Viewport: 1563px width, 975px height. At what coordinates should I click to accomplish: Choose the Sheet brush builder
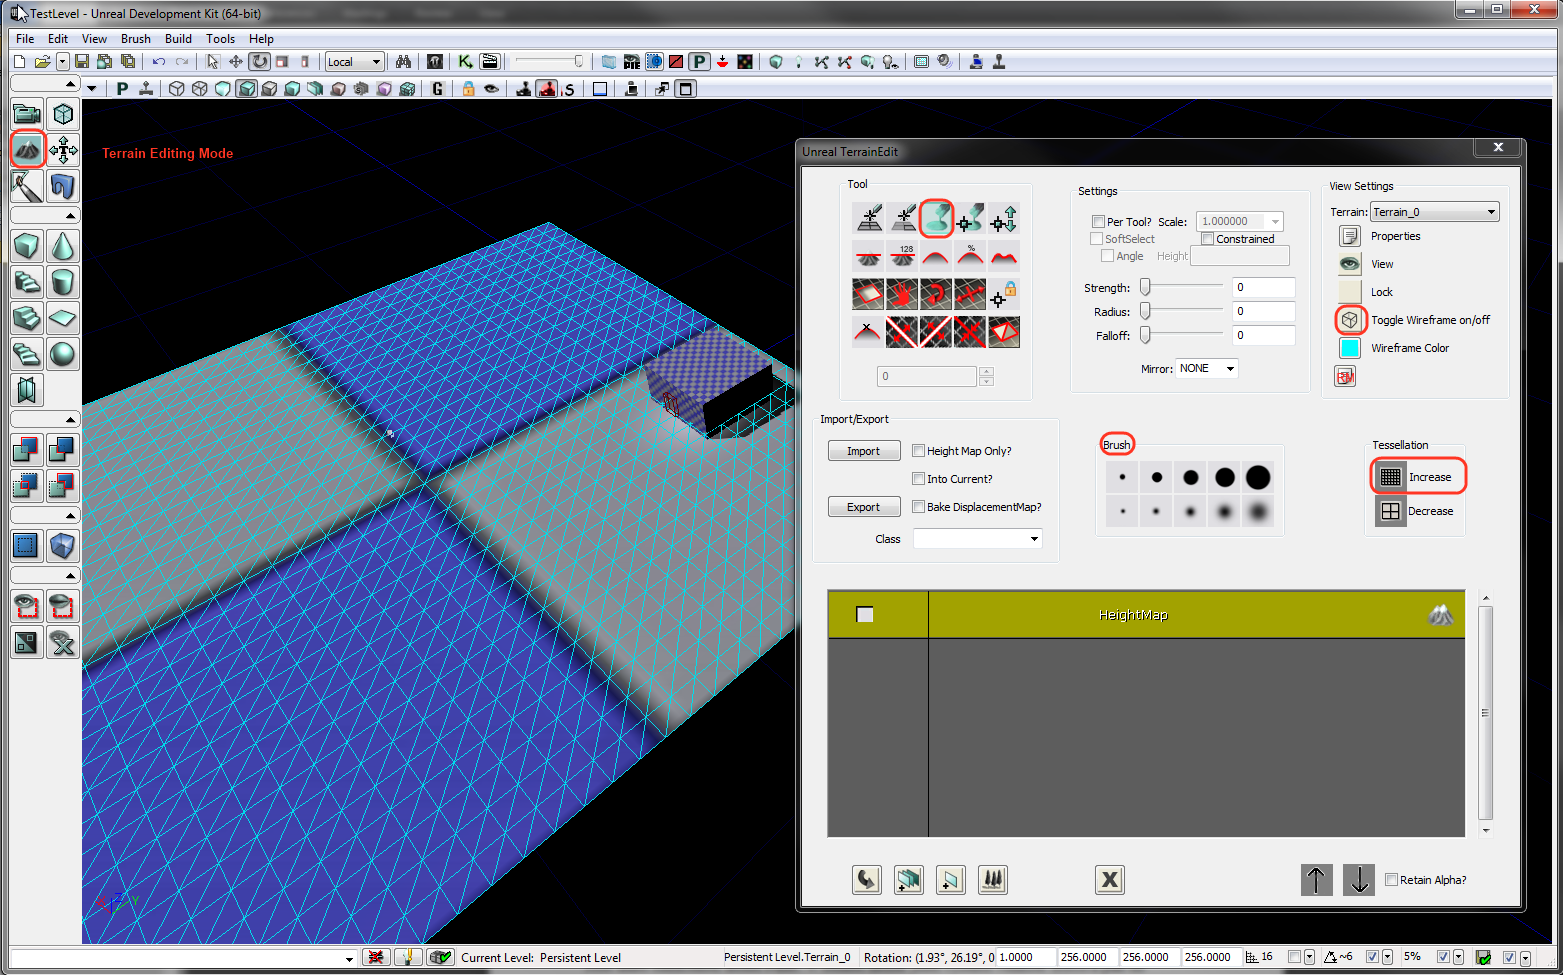pyautogui.click(x=63, y=318)
